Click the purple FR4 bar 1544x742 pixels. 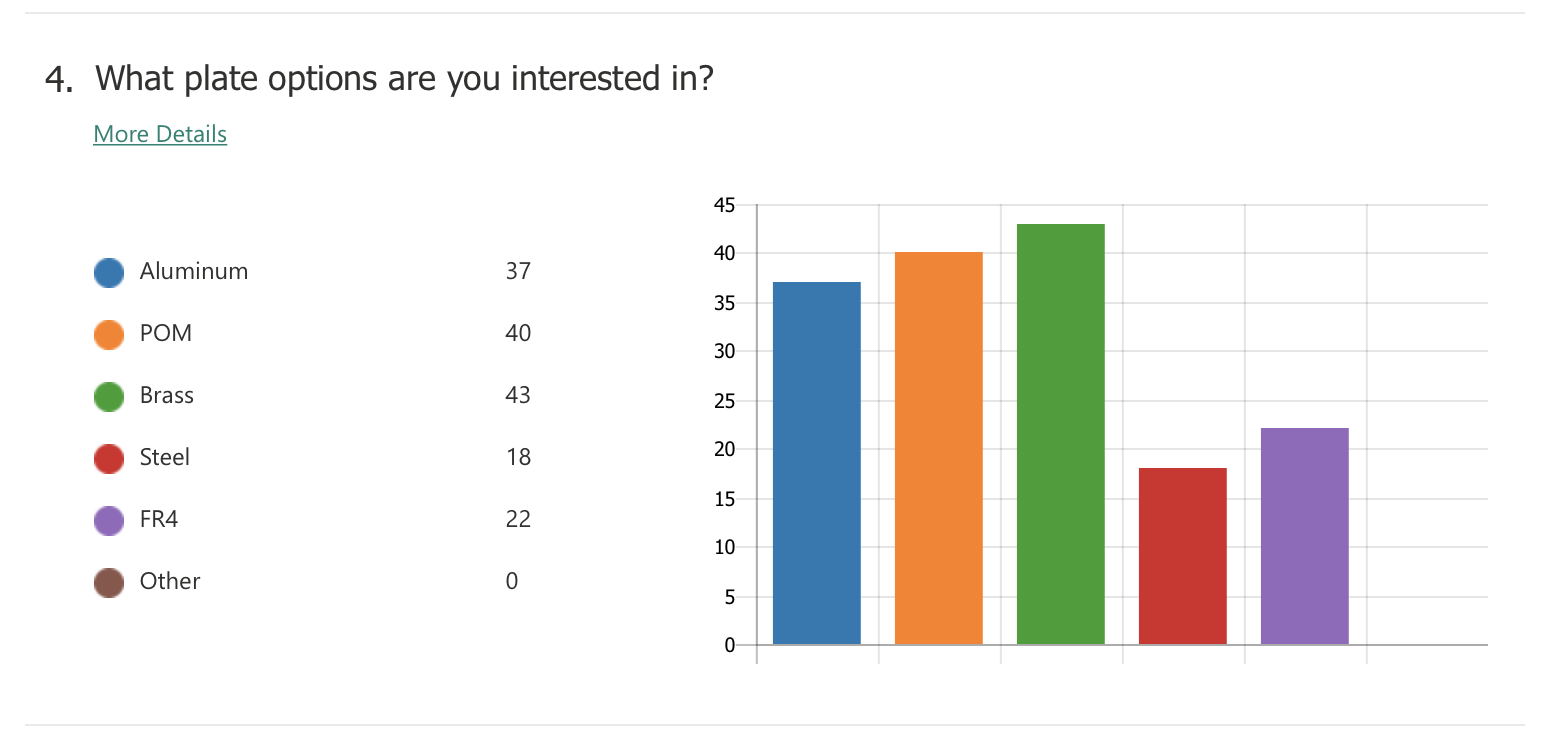pyautogui.click(x=1305, y=536)
